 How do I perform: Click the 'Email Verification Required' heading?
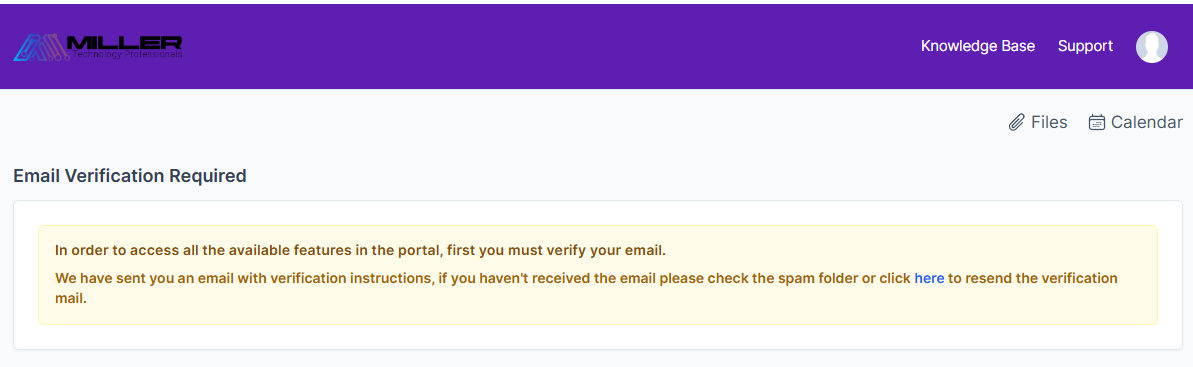[x=130, y=176]
